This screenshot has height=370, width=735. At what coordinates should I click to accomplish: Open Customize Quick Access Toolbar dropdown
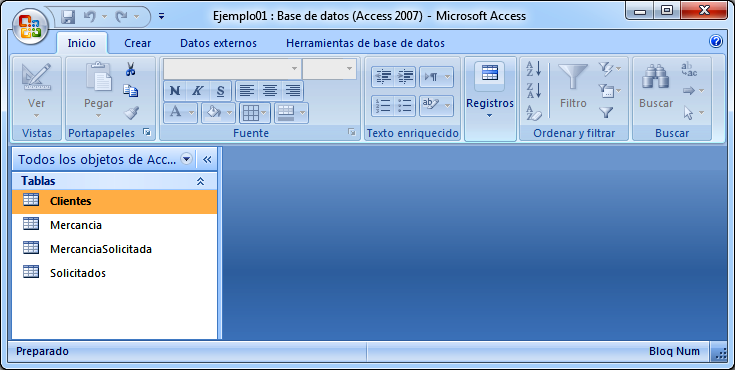(161, 17)
